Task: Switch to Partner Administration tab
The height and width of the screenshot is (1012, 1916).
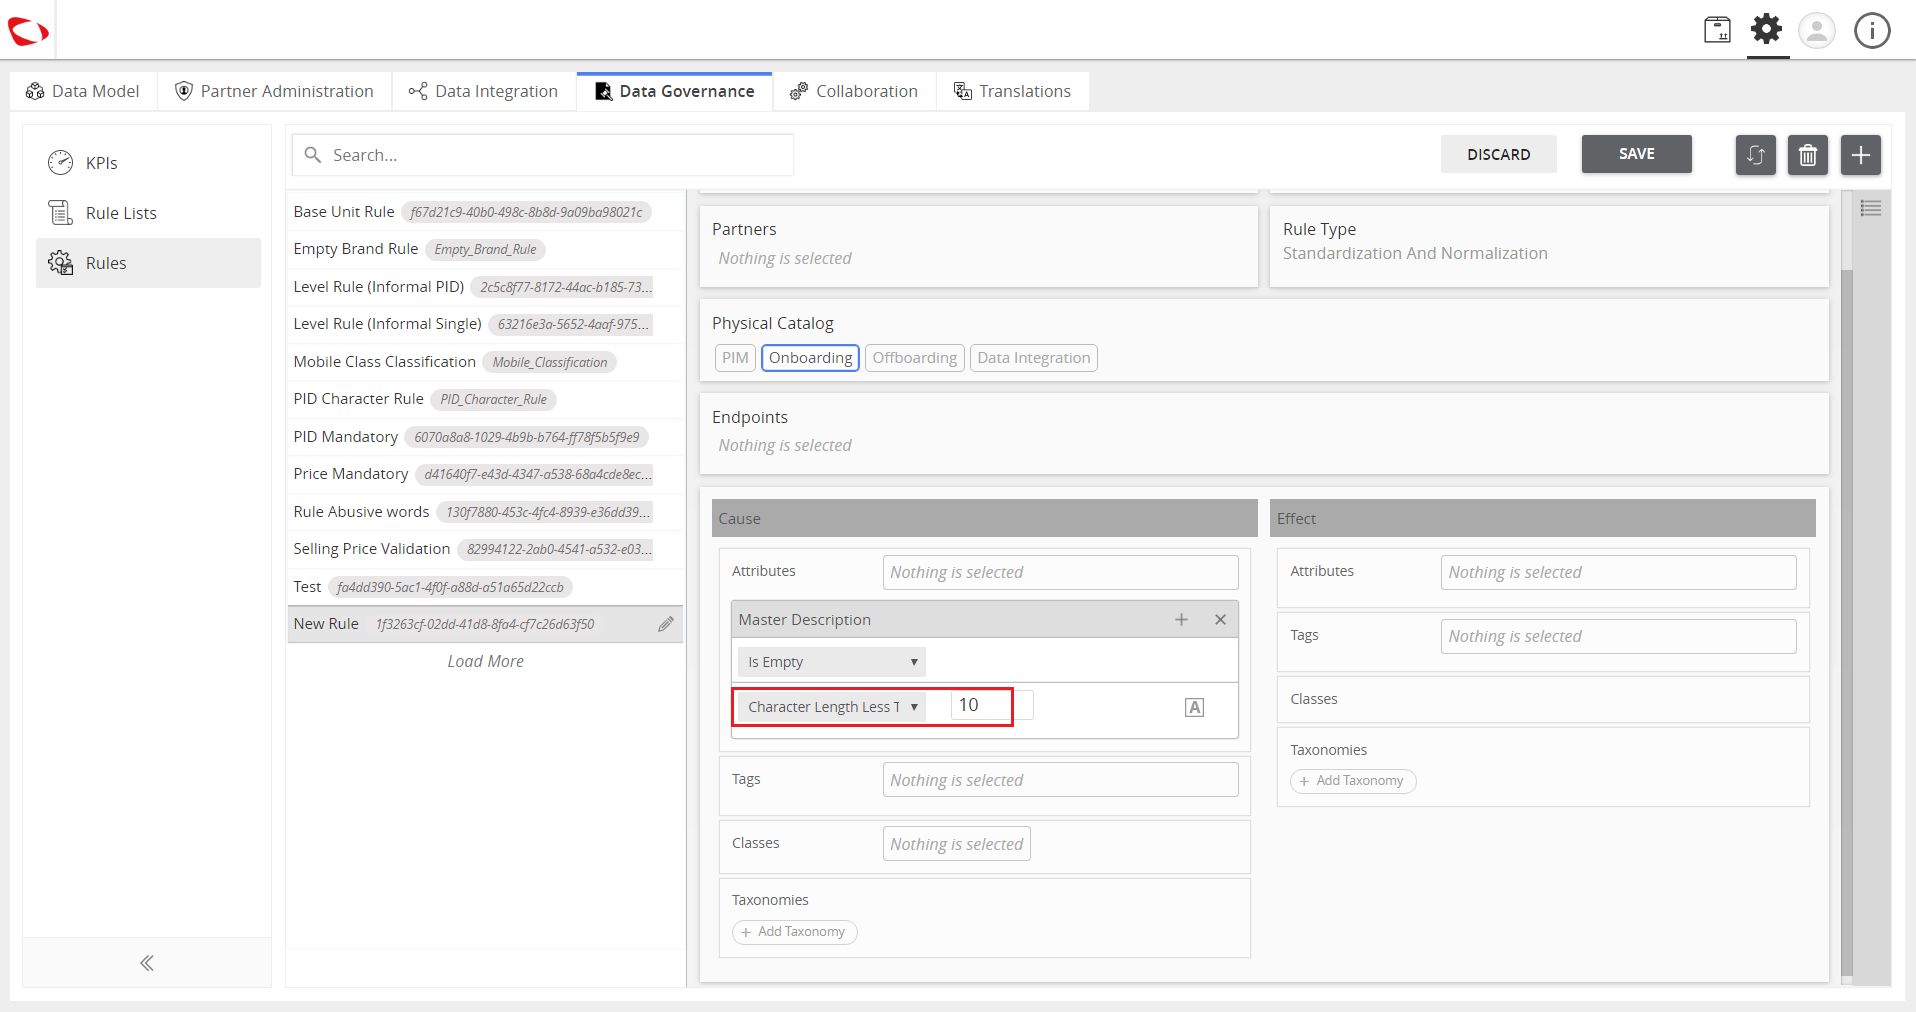Action: pos(274,91)
